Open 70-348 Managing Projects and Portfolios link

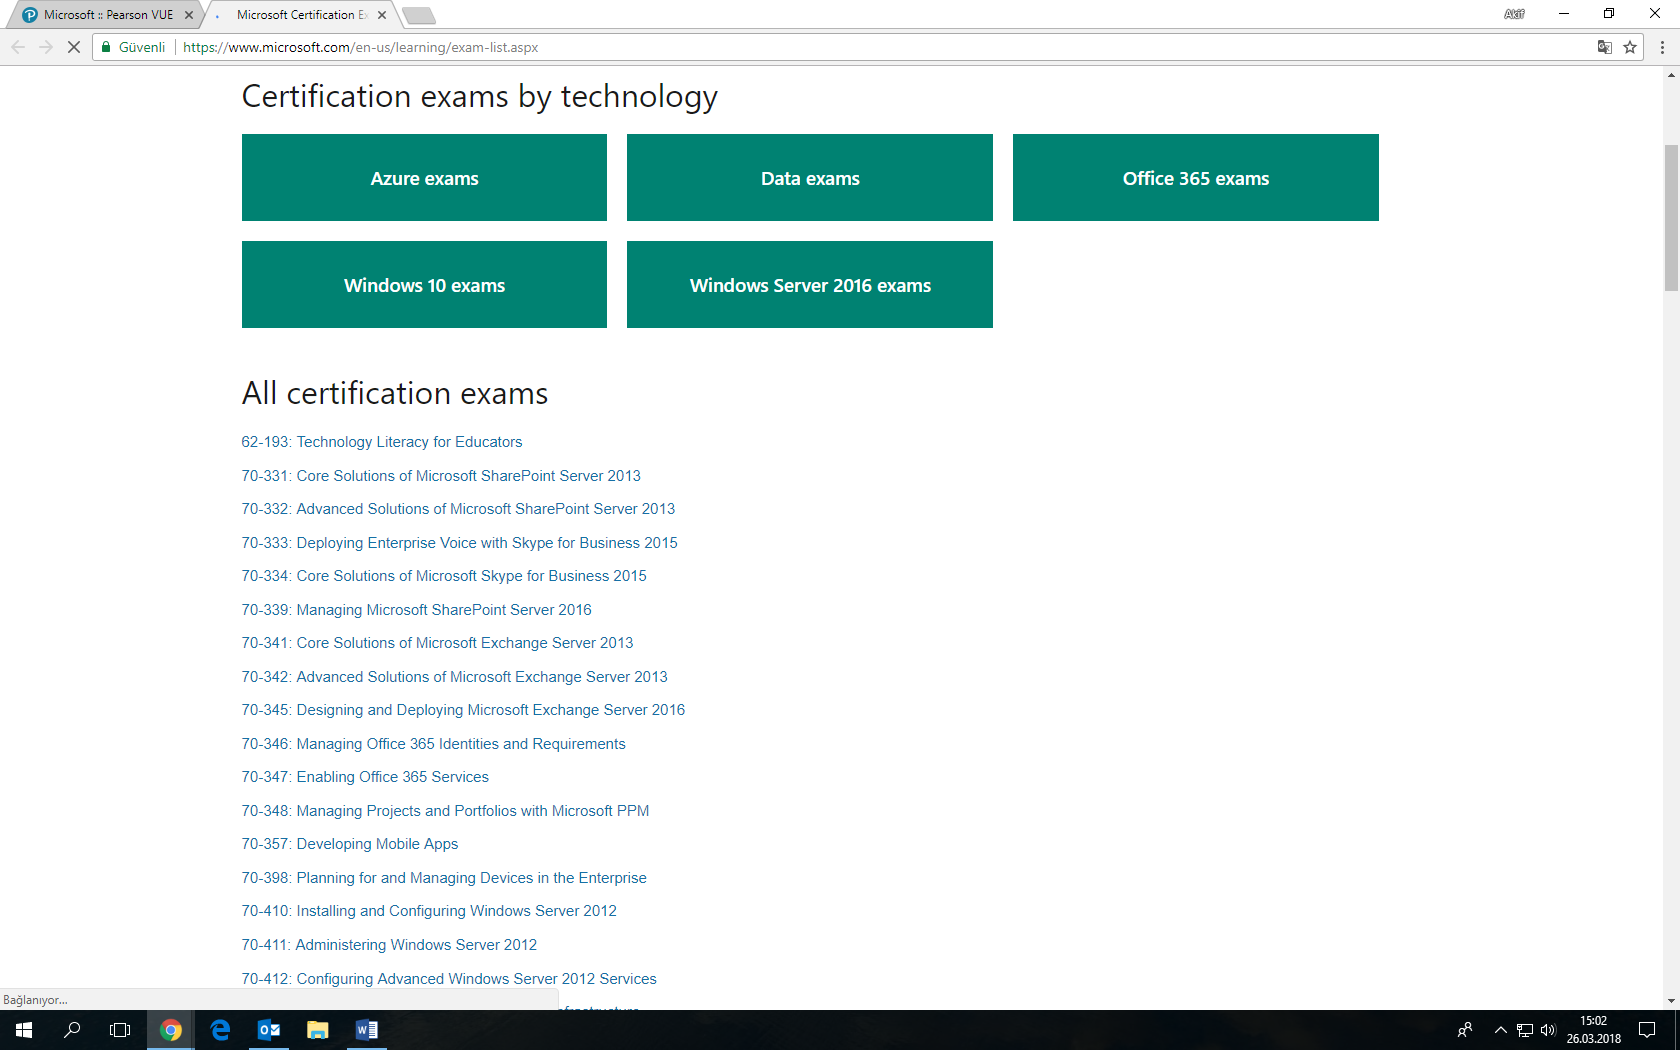(x=445, y=811)
